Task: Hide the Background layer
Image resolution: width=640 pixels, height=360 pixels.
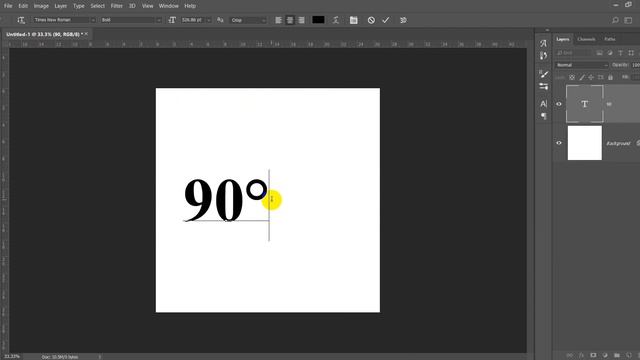Action: click(x=559, y=143)
